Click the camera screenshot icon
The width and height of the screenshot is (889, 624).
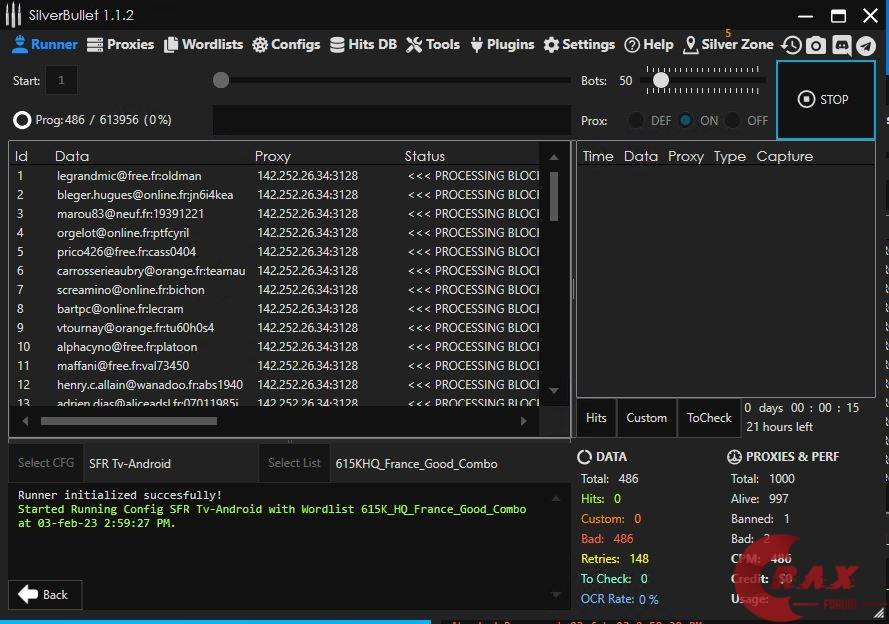tap(816, 45)
